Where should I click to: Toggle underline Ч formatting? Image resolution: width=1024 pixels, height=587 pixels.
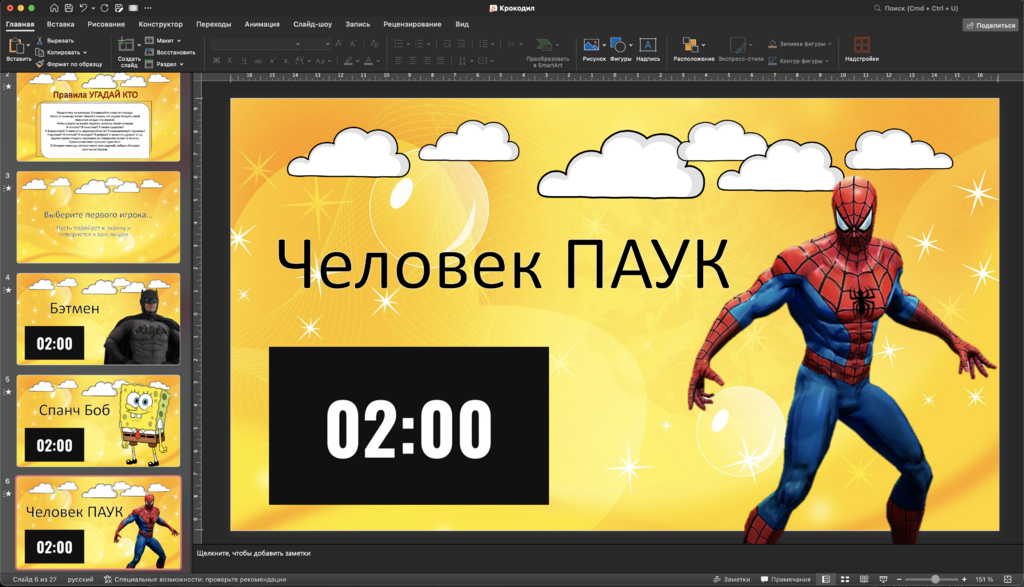[244, 61]
